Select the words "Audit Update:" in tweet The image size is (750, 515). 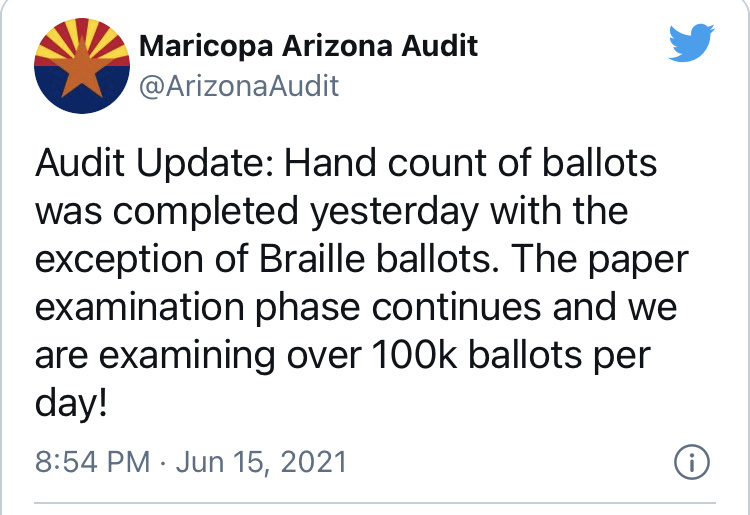[x=154, y=164]
